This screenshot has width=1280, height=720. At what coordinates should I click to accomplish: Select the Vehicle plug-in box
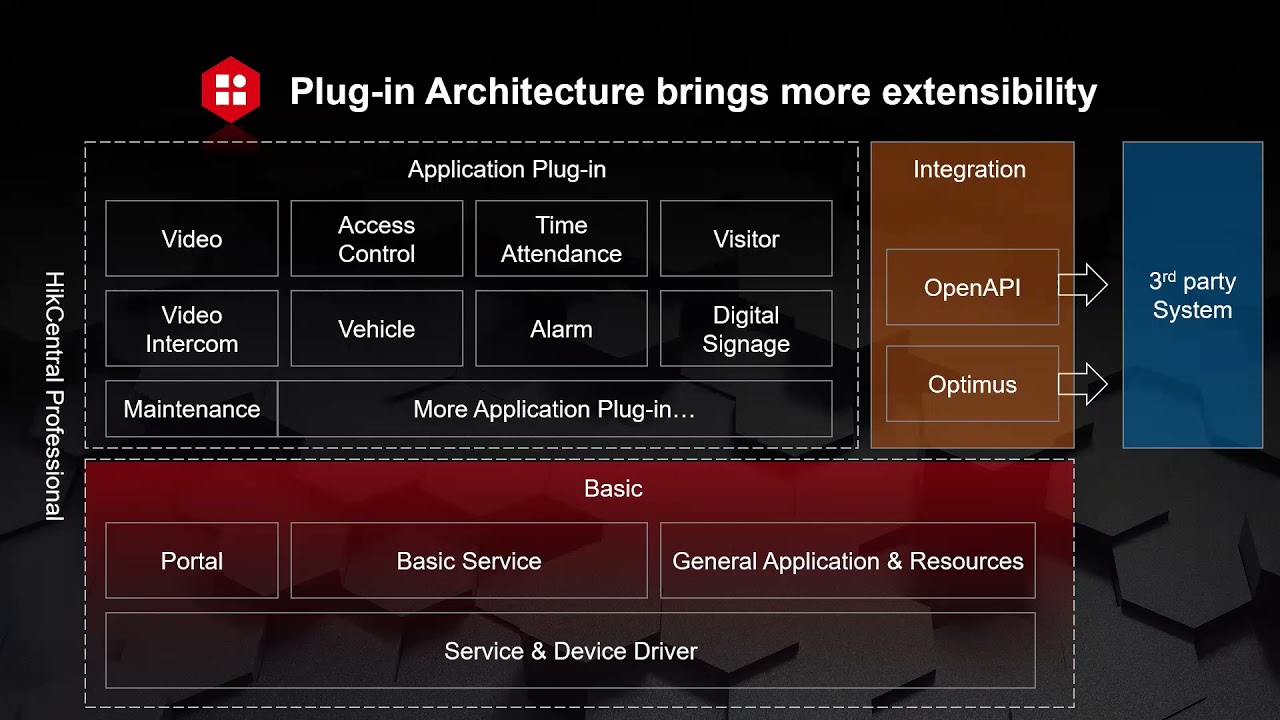point(377,329)
